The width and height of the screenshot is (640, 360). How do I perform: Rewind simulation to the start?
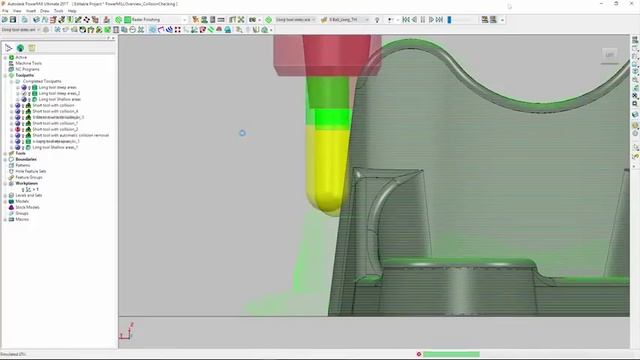tap(406, 20)
